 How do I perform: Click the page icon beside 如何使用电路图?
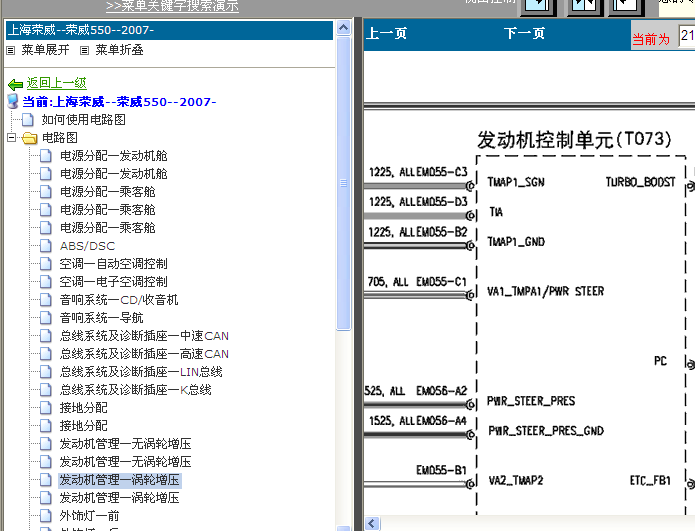(28, 119)
